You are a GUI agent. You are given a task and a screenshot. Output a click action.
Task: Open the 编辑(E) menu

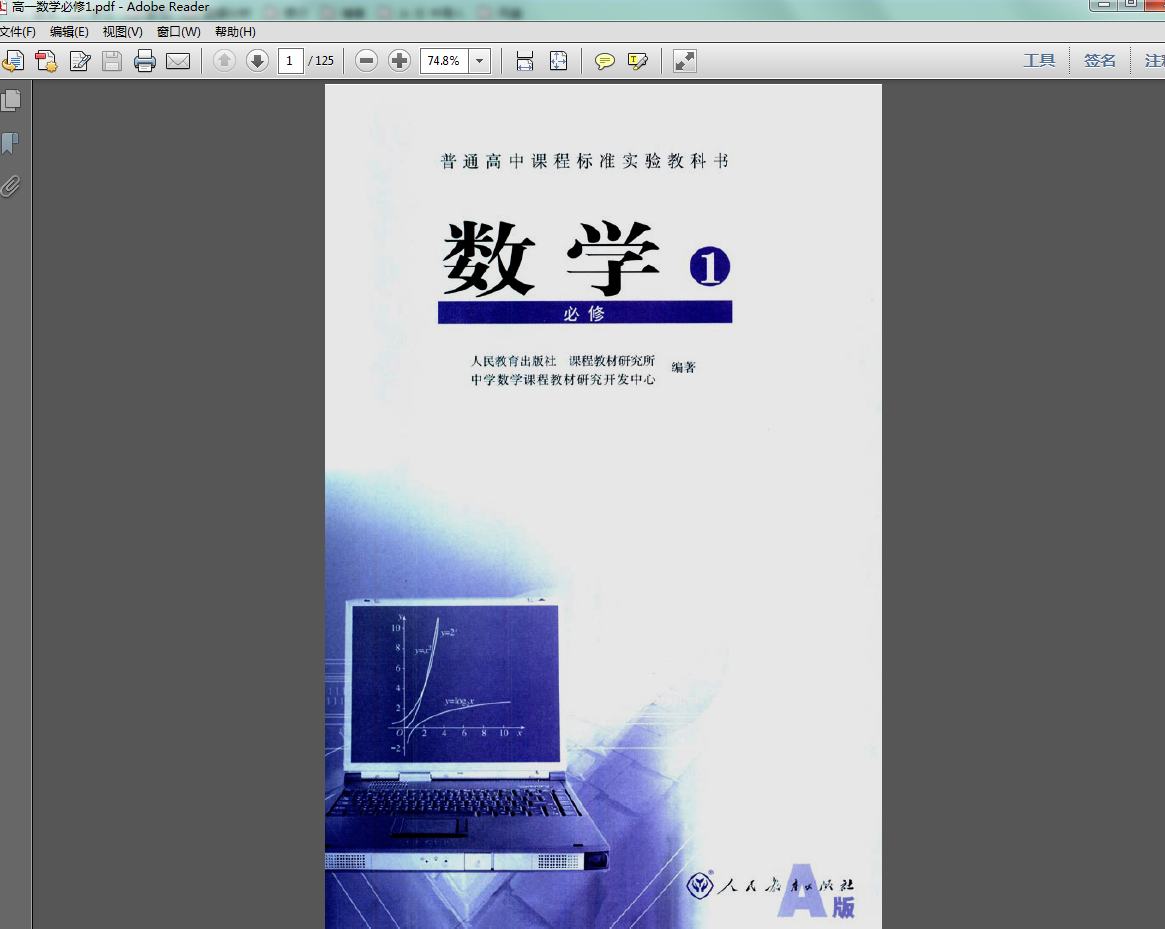69,31
